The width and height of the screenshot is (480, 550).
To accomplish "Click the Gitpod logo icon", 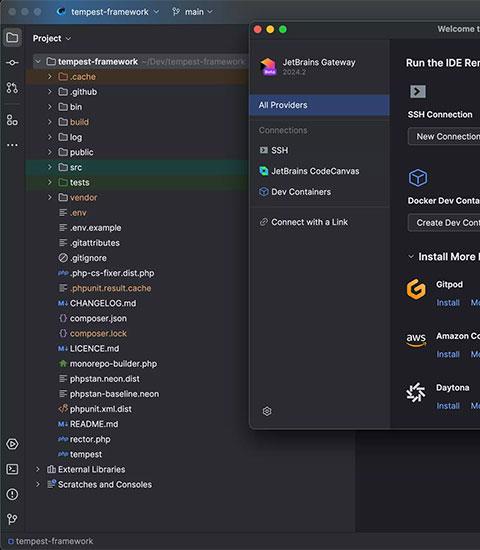I will (x=416, y=289).
